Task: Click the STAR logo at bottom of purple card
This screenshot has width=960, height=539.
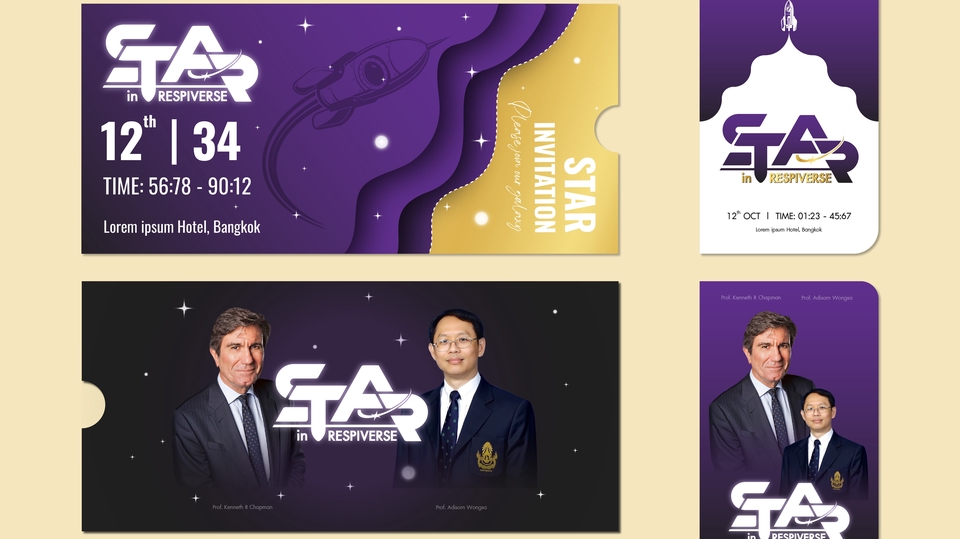Action: pyautogui.click(x=789, y=510)
